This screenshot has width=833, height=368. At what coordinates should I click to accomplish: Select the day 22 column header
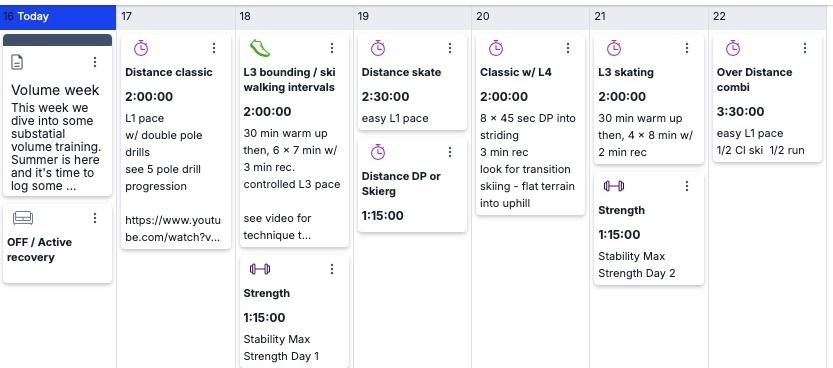pos(770,17)
